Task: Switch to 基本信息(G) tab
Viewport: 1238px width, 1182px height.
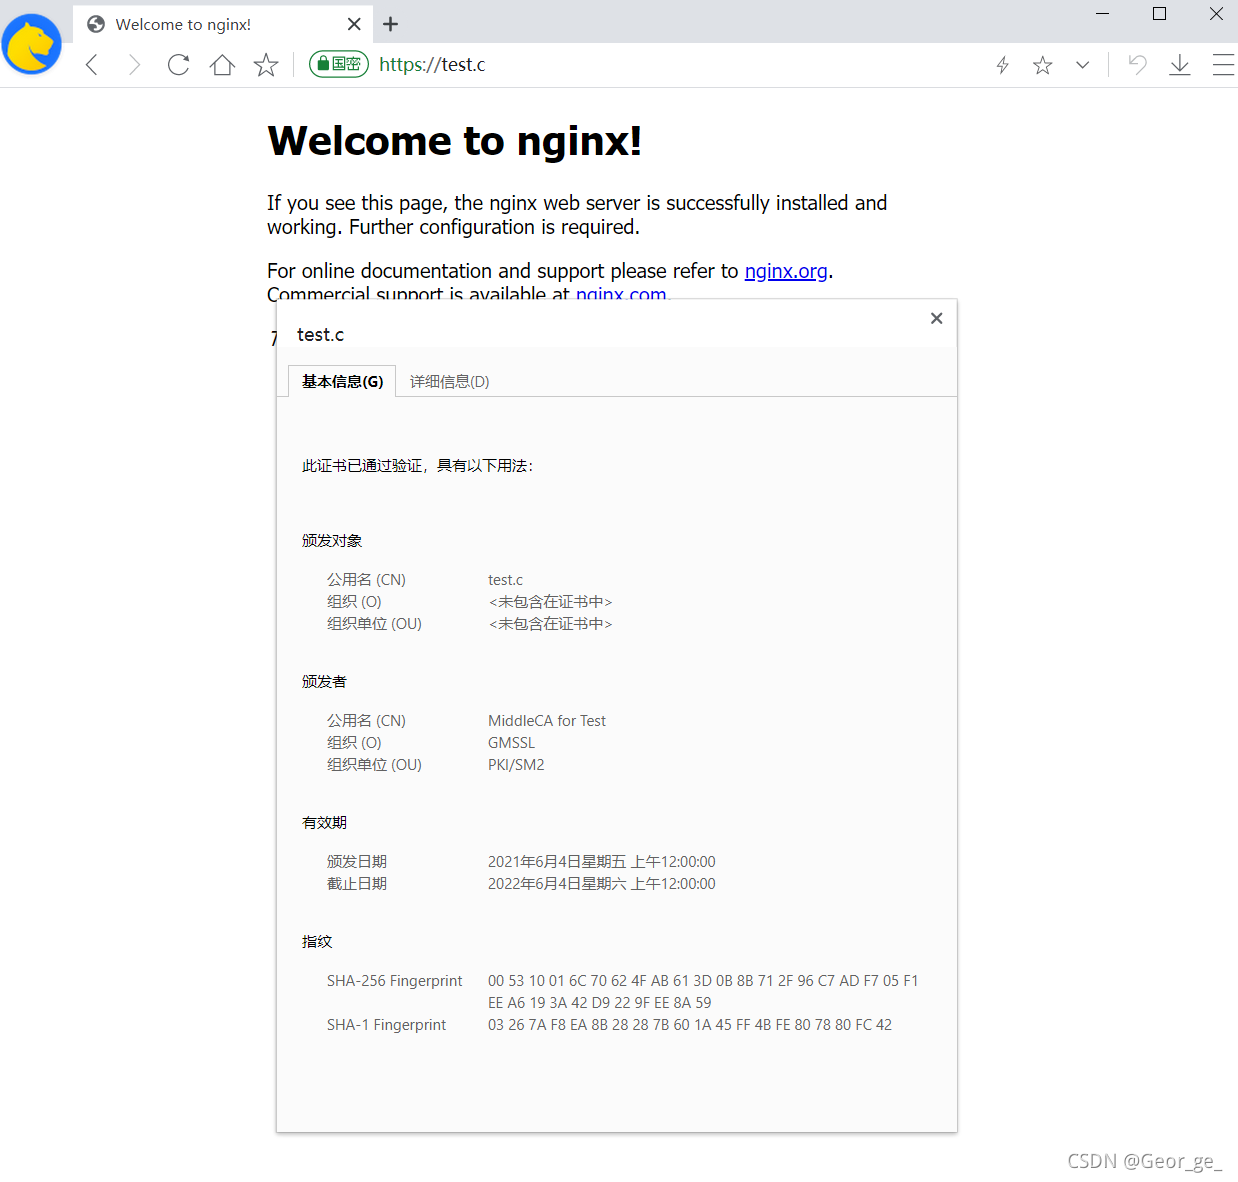Action: pyautogui.click(x=342, y=381)
